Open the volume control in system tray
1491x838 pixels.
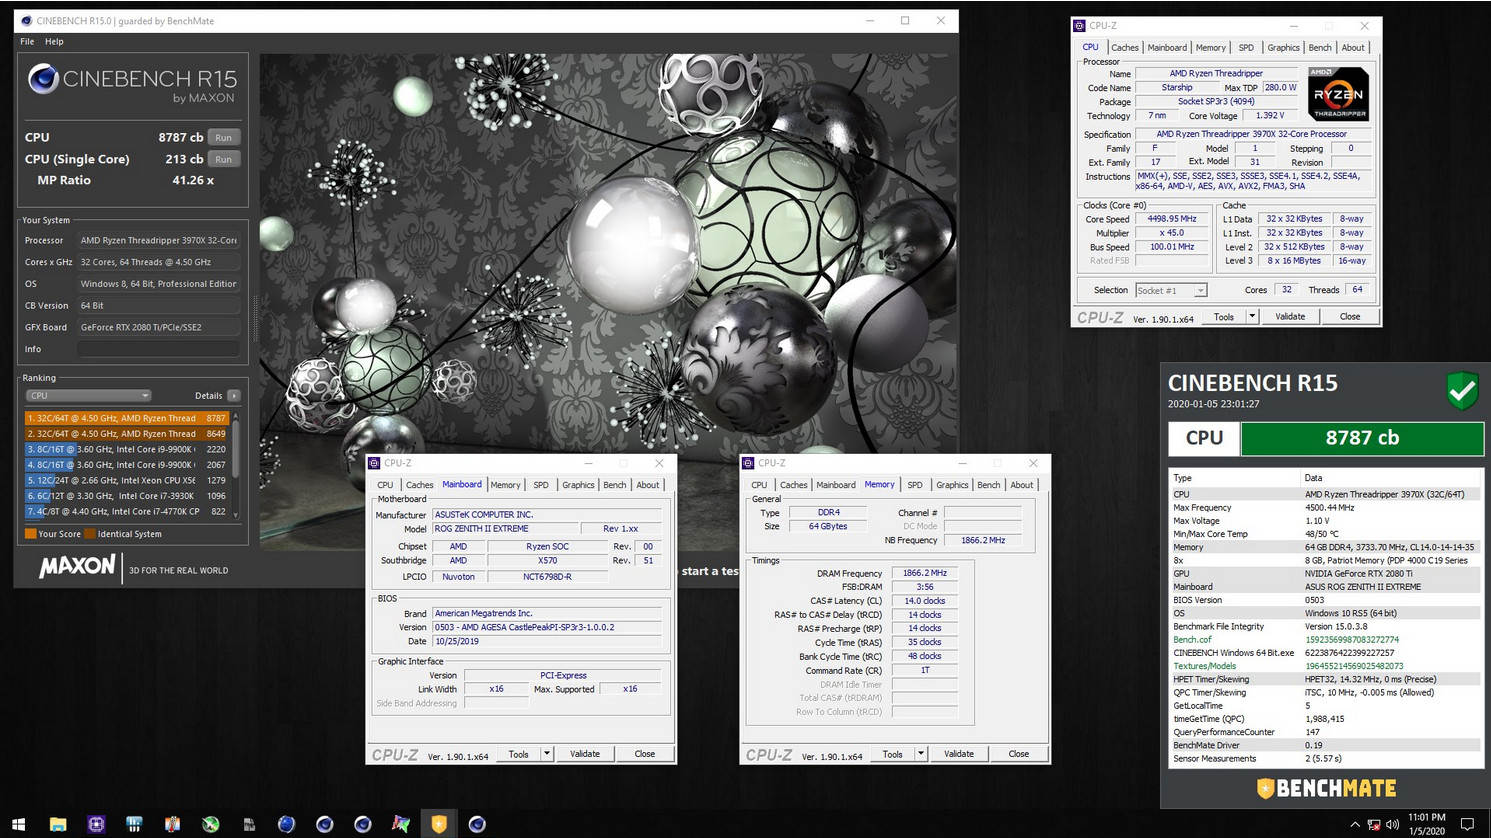pos(1393,824)
